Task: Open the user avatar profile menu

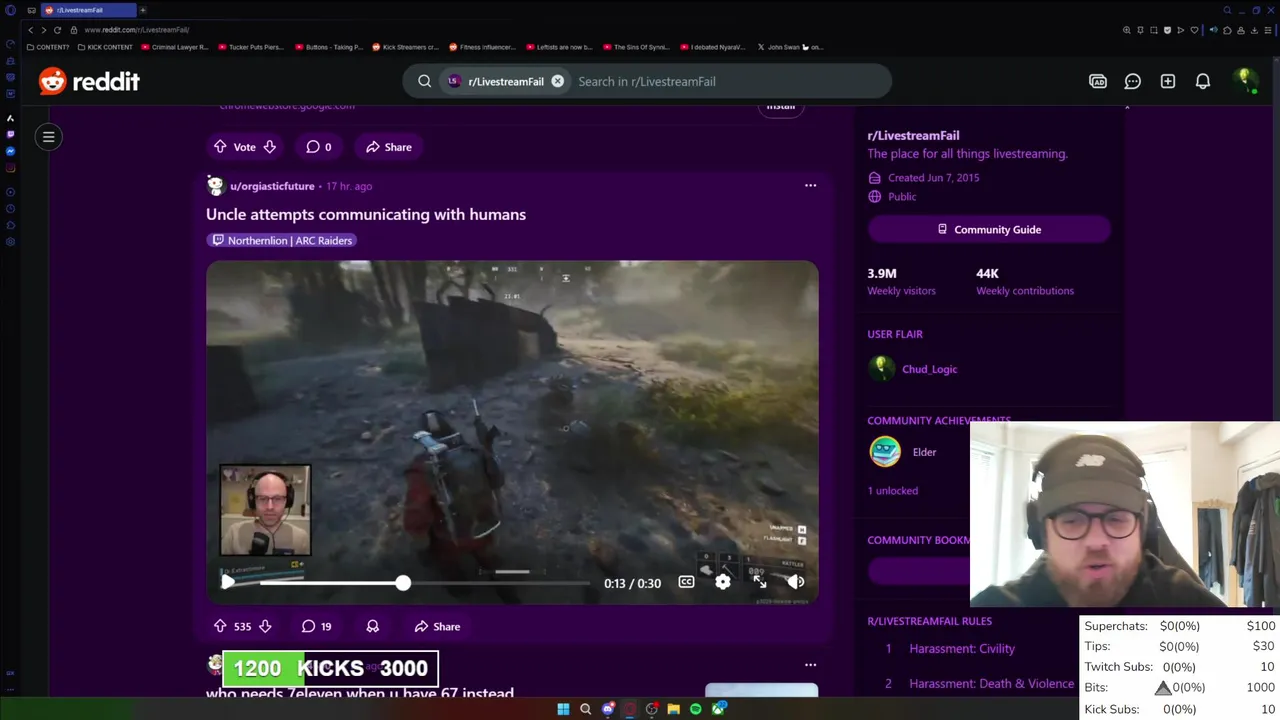Action: pos(1244,81)
